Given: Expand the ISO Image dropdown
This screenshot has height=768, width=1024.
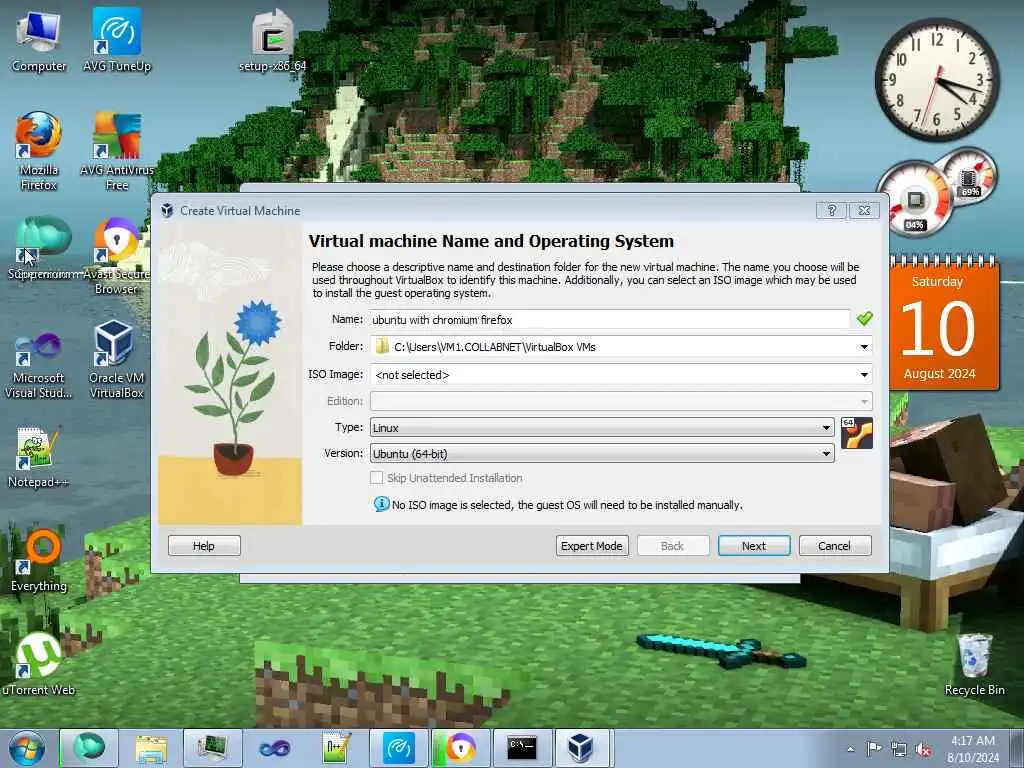Looking at the screenshot, I should pyautogui.click(x=864, y=375).
